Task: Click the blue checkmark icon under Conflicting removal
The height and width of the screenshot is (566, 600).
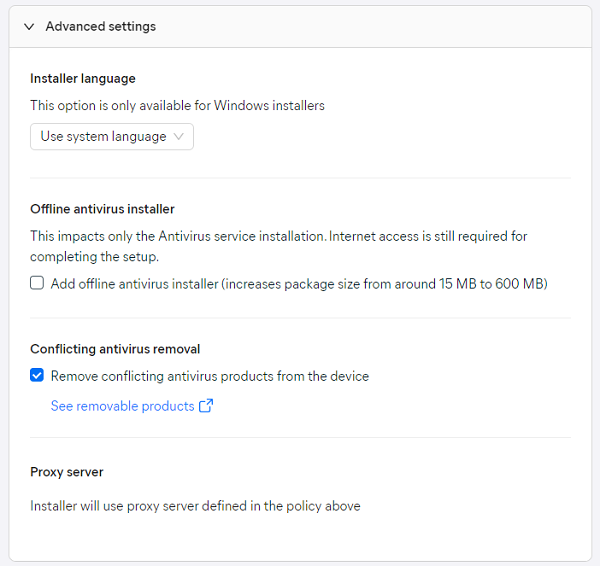Action: [37, 375]
